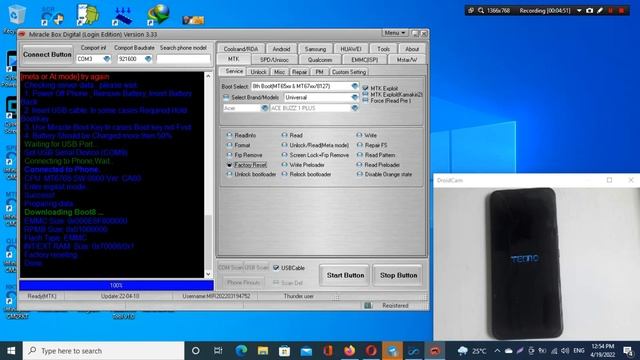Open the Recycle Bin desktop icon

pyautogui.click(x=16, y=15)
